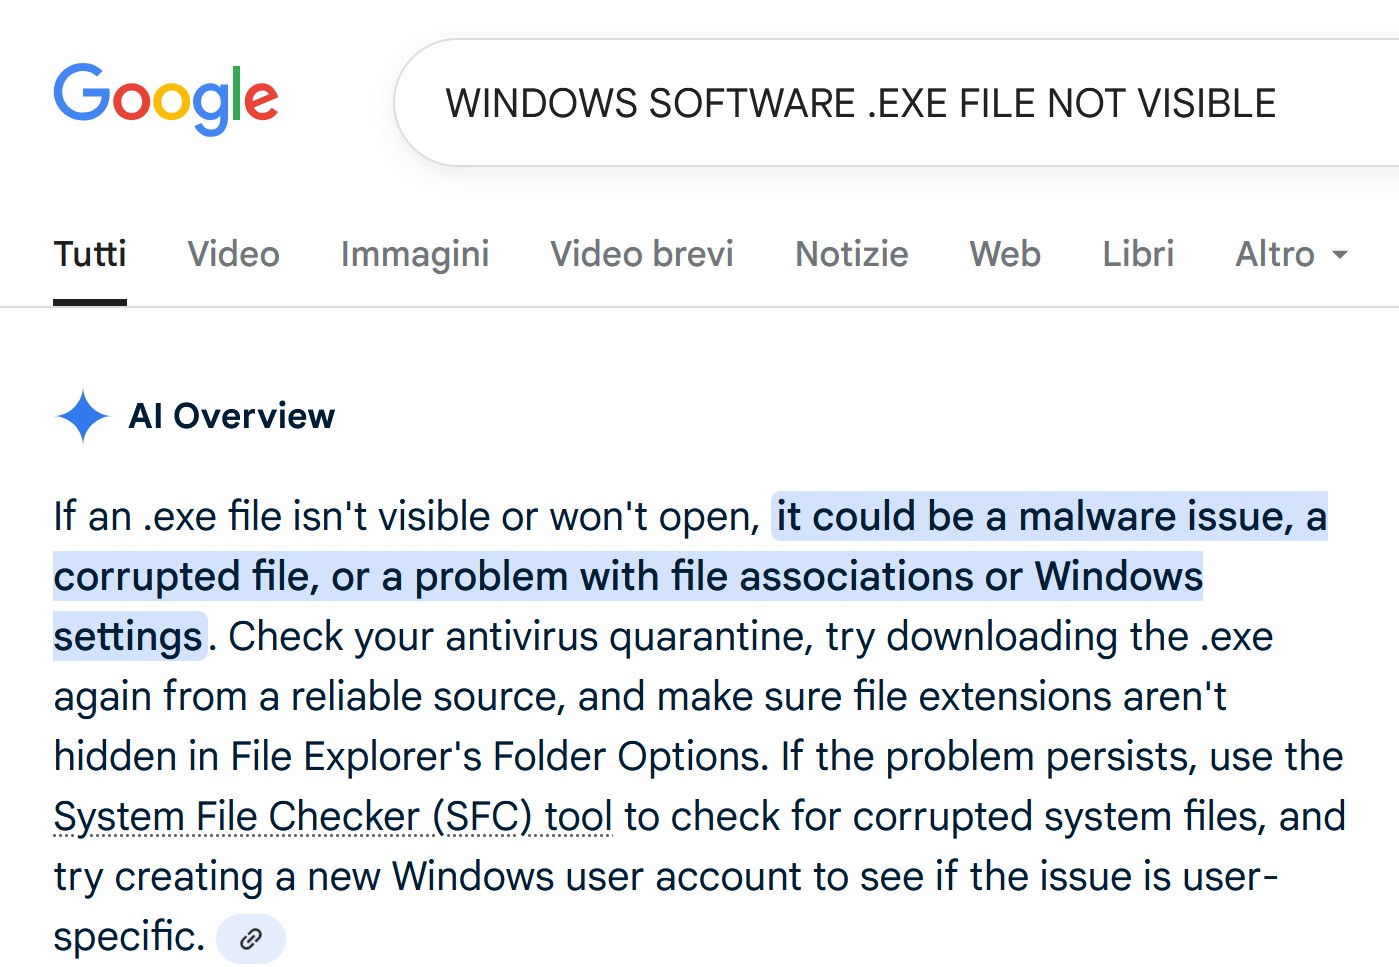The height and width of the screenshot is (967, 1399).
Task: Click inside the search query field
Action: click(897, 103)
